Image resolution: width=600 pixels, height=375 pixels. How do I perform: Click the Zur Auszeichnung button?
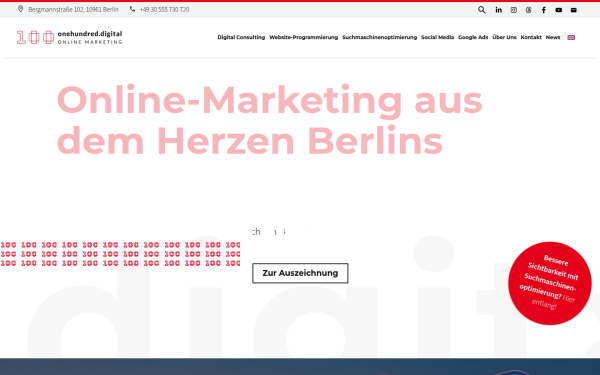[x=300, y=273]
